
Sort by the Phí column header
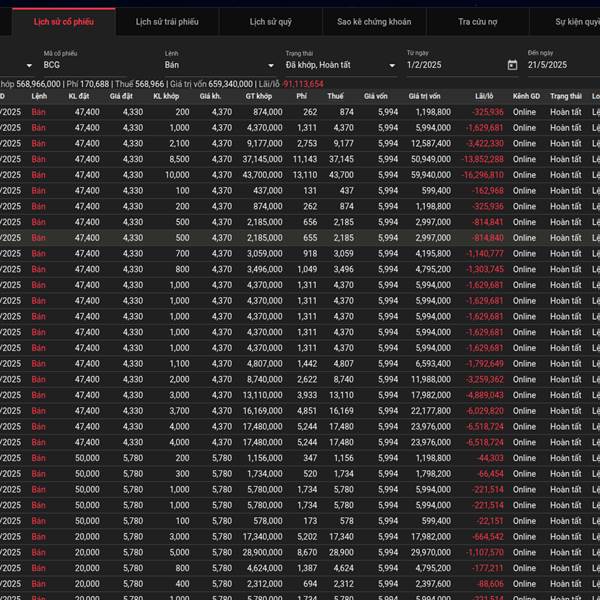pyautogui.click(x=302, y=96)
